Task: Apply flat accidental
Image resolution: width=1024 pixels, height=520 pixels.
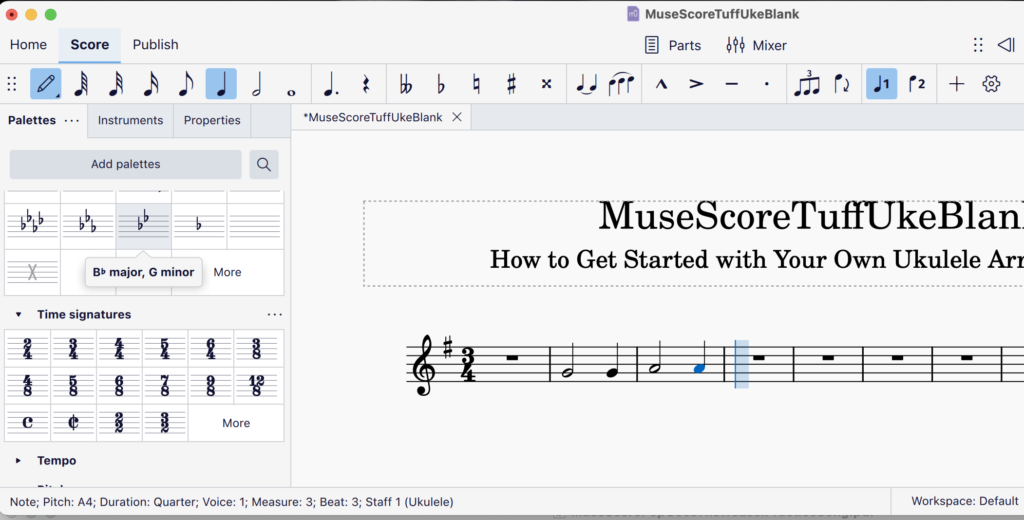Action: coord(441,84)
